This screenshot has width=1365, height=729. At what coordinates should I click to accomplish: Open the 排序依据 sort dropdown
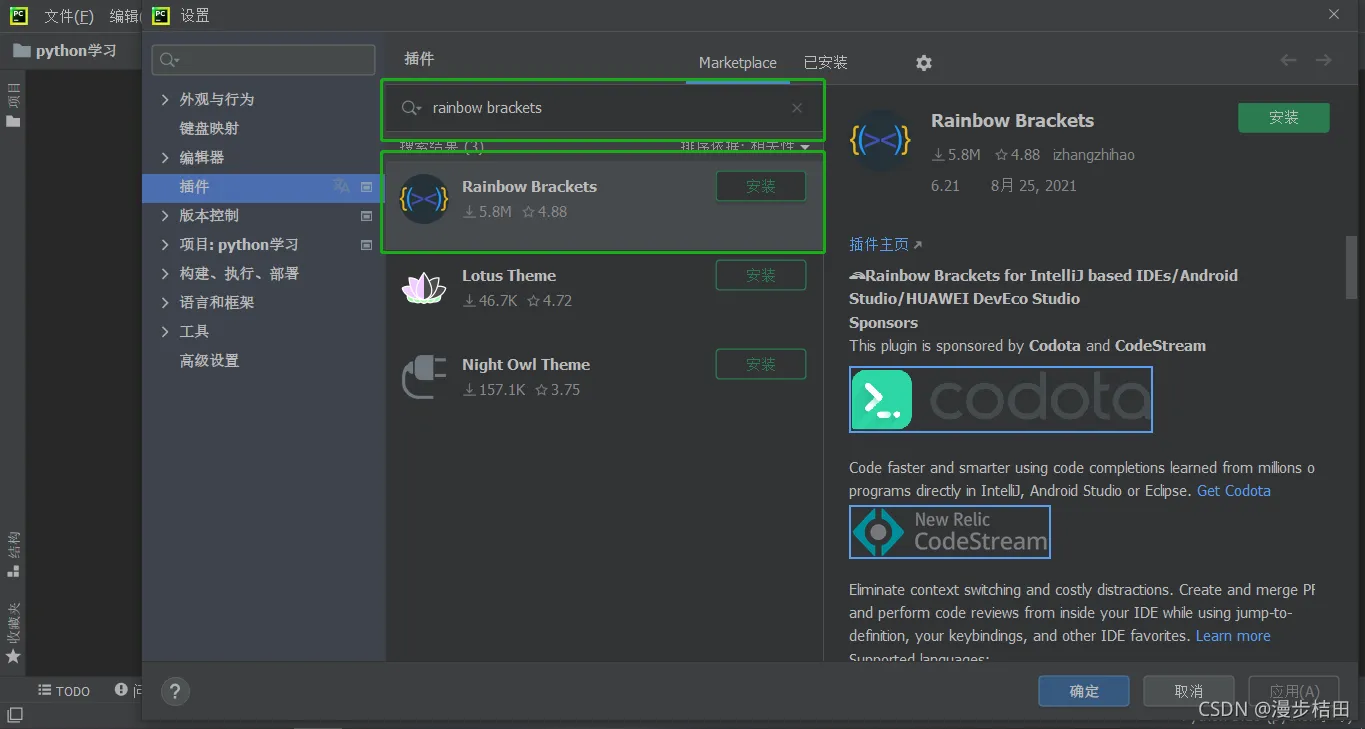tap(745, 147)
